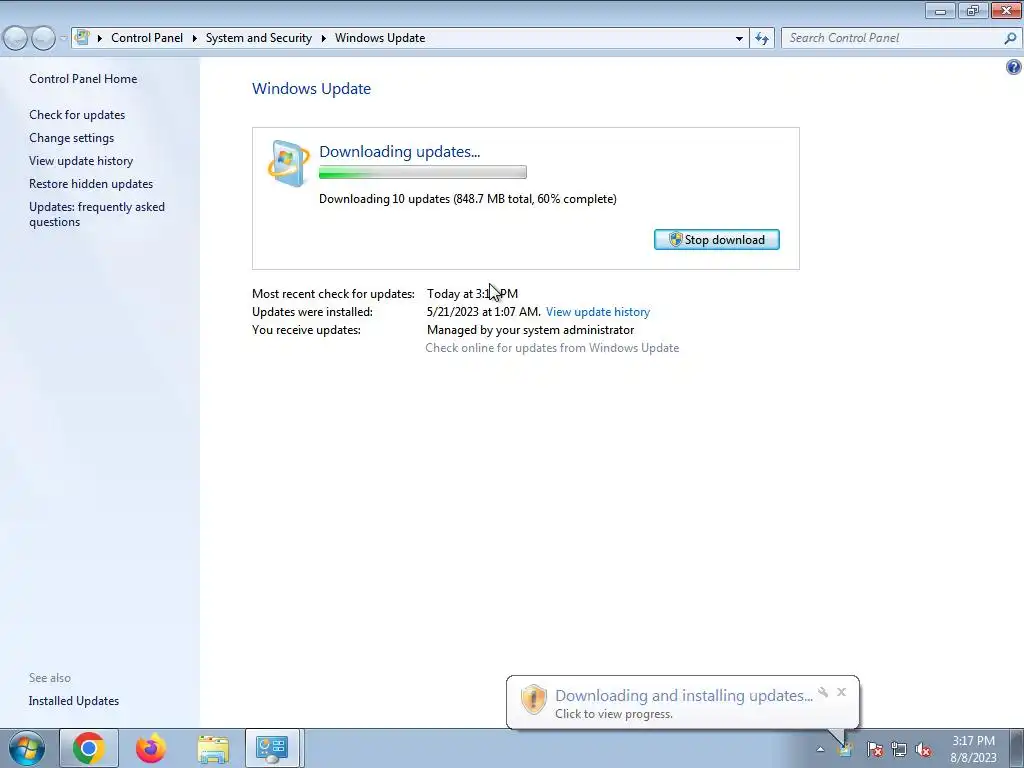Click the Stop download button
This screenshot has height=768, width=1024.
(x=716, y=240)
